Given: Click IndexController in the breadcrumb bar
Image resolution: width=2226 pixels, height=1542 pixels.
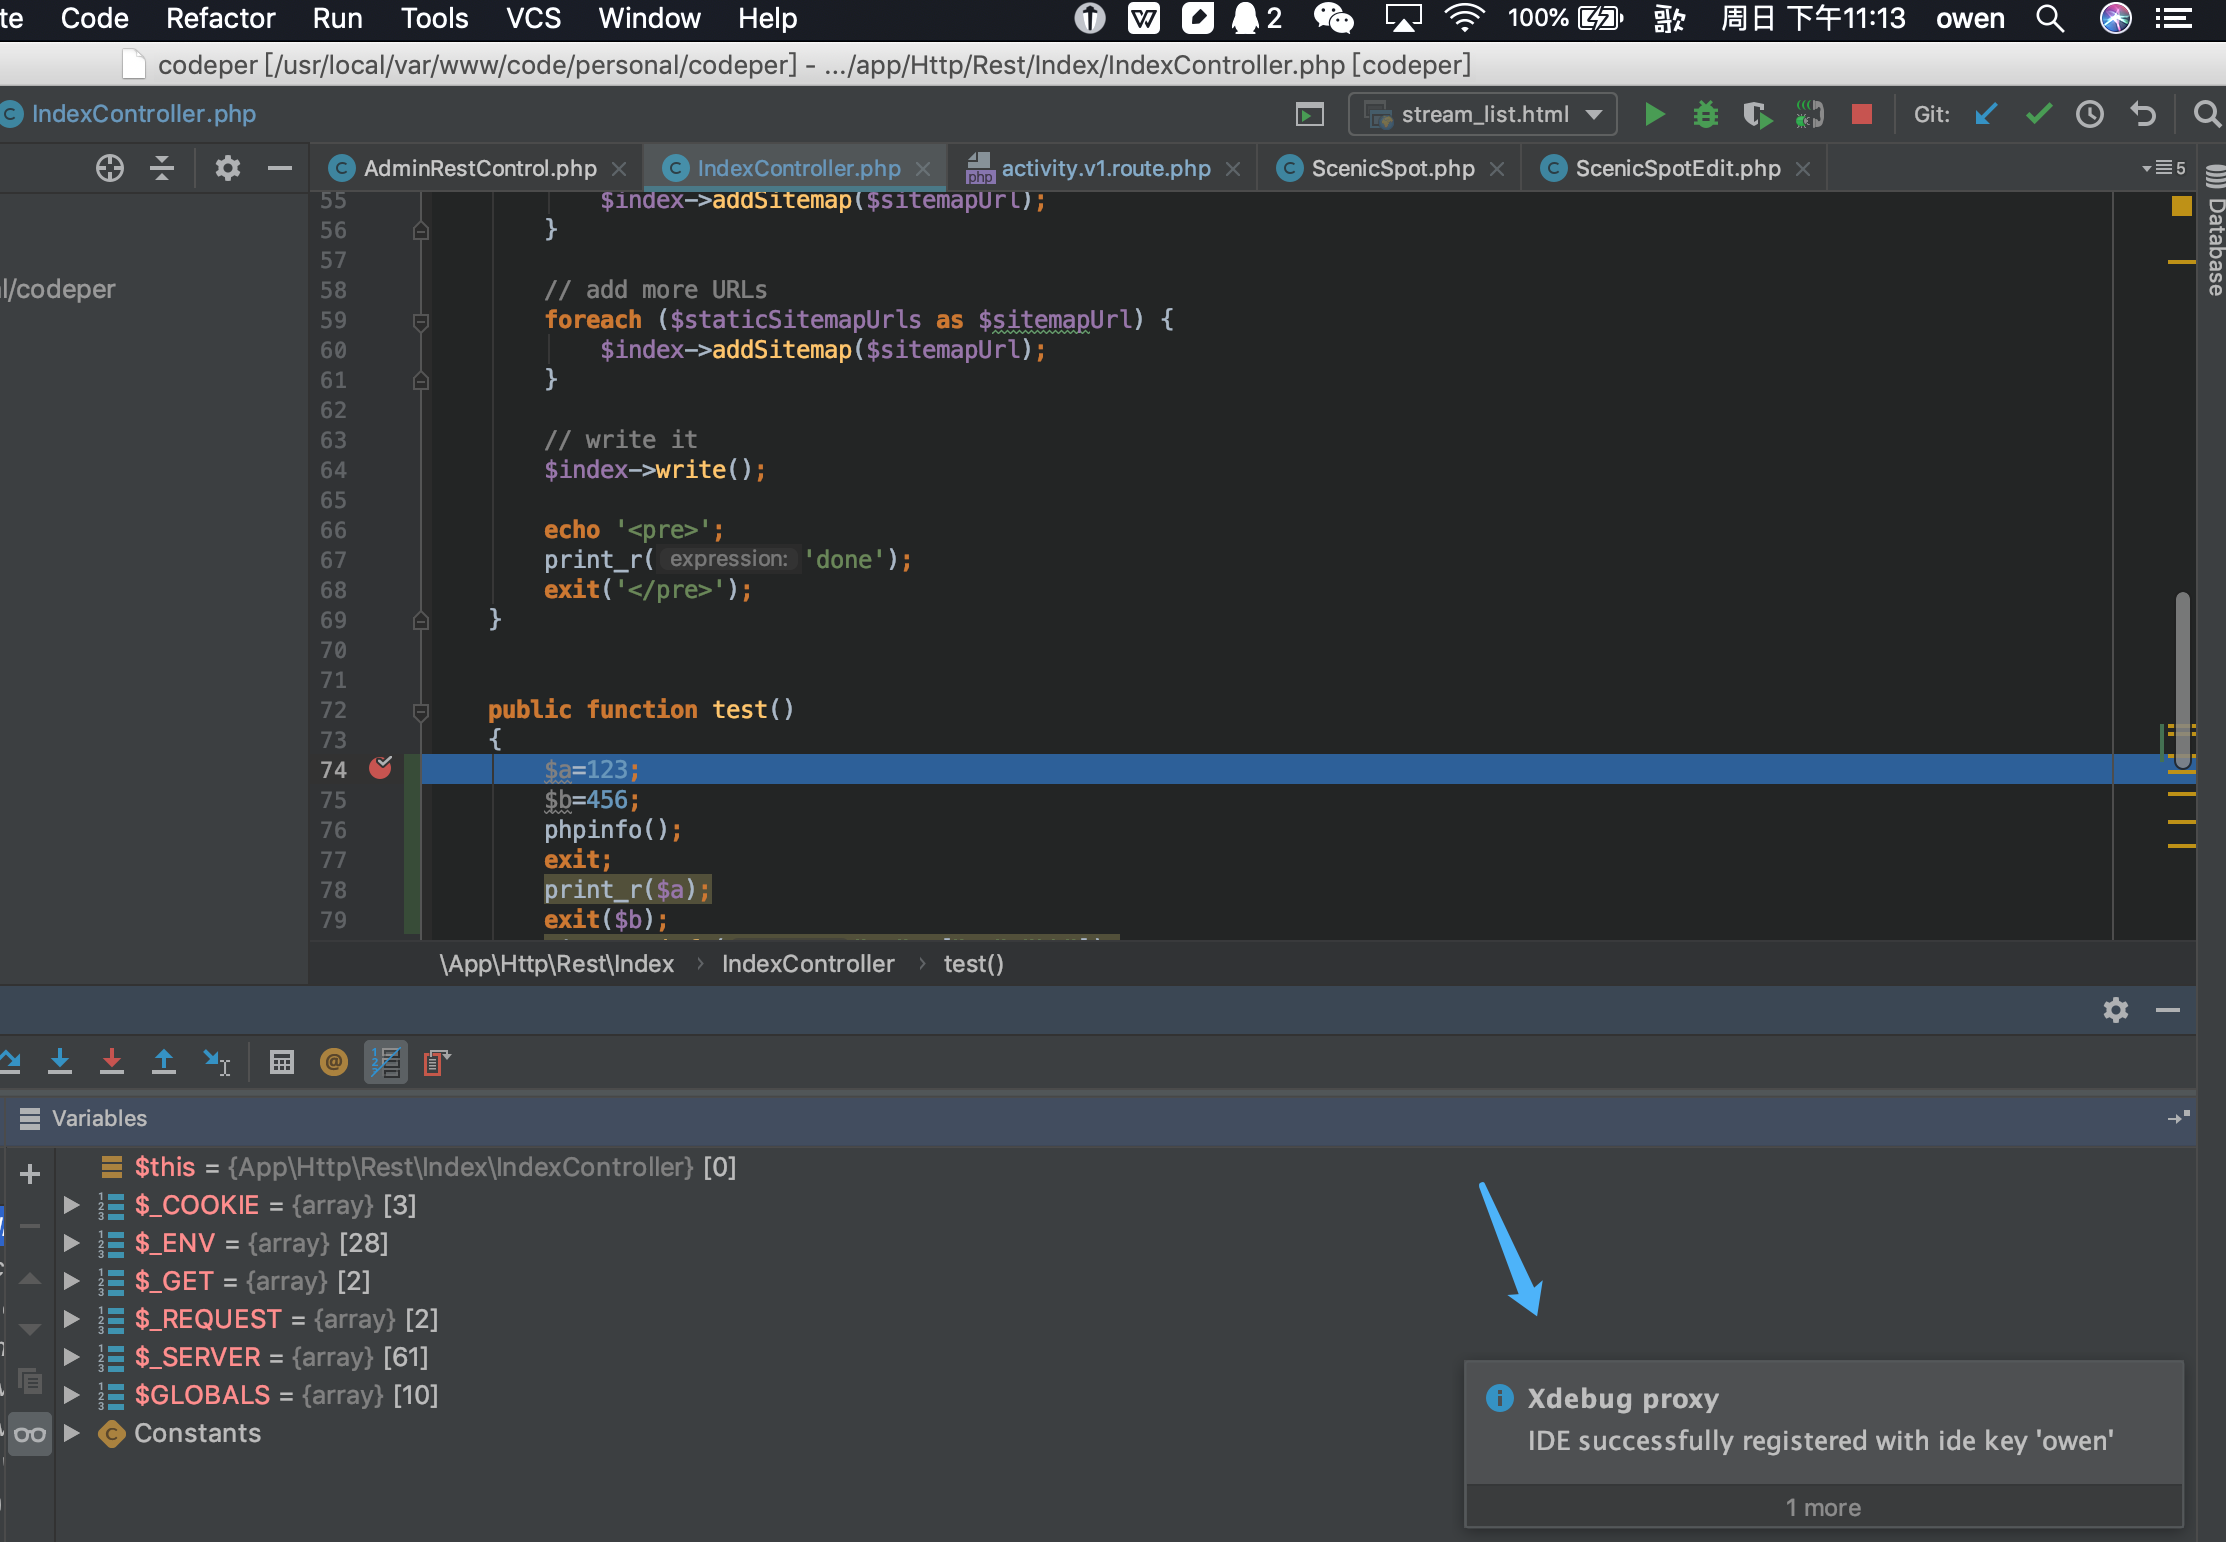Looking at the screenshot, I should [808, 964].
